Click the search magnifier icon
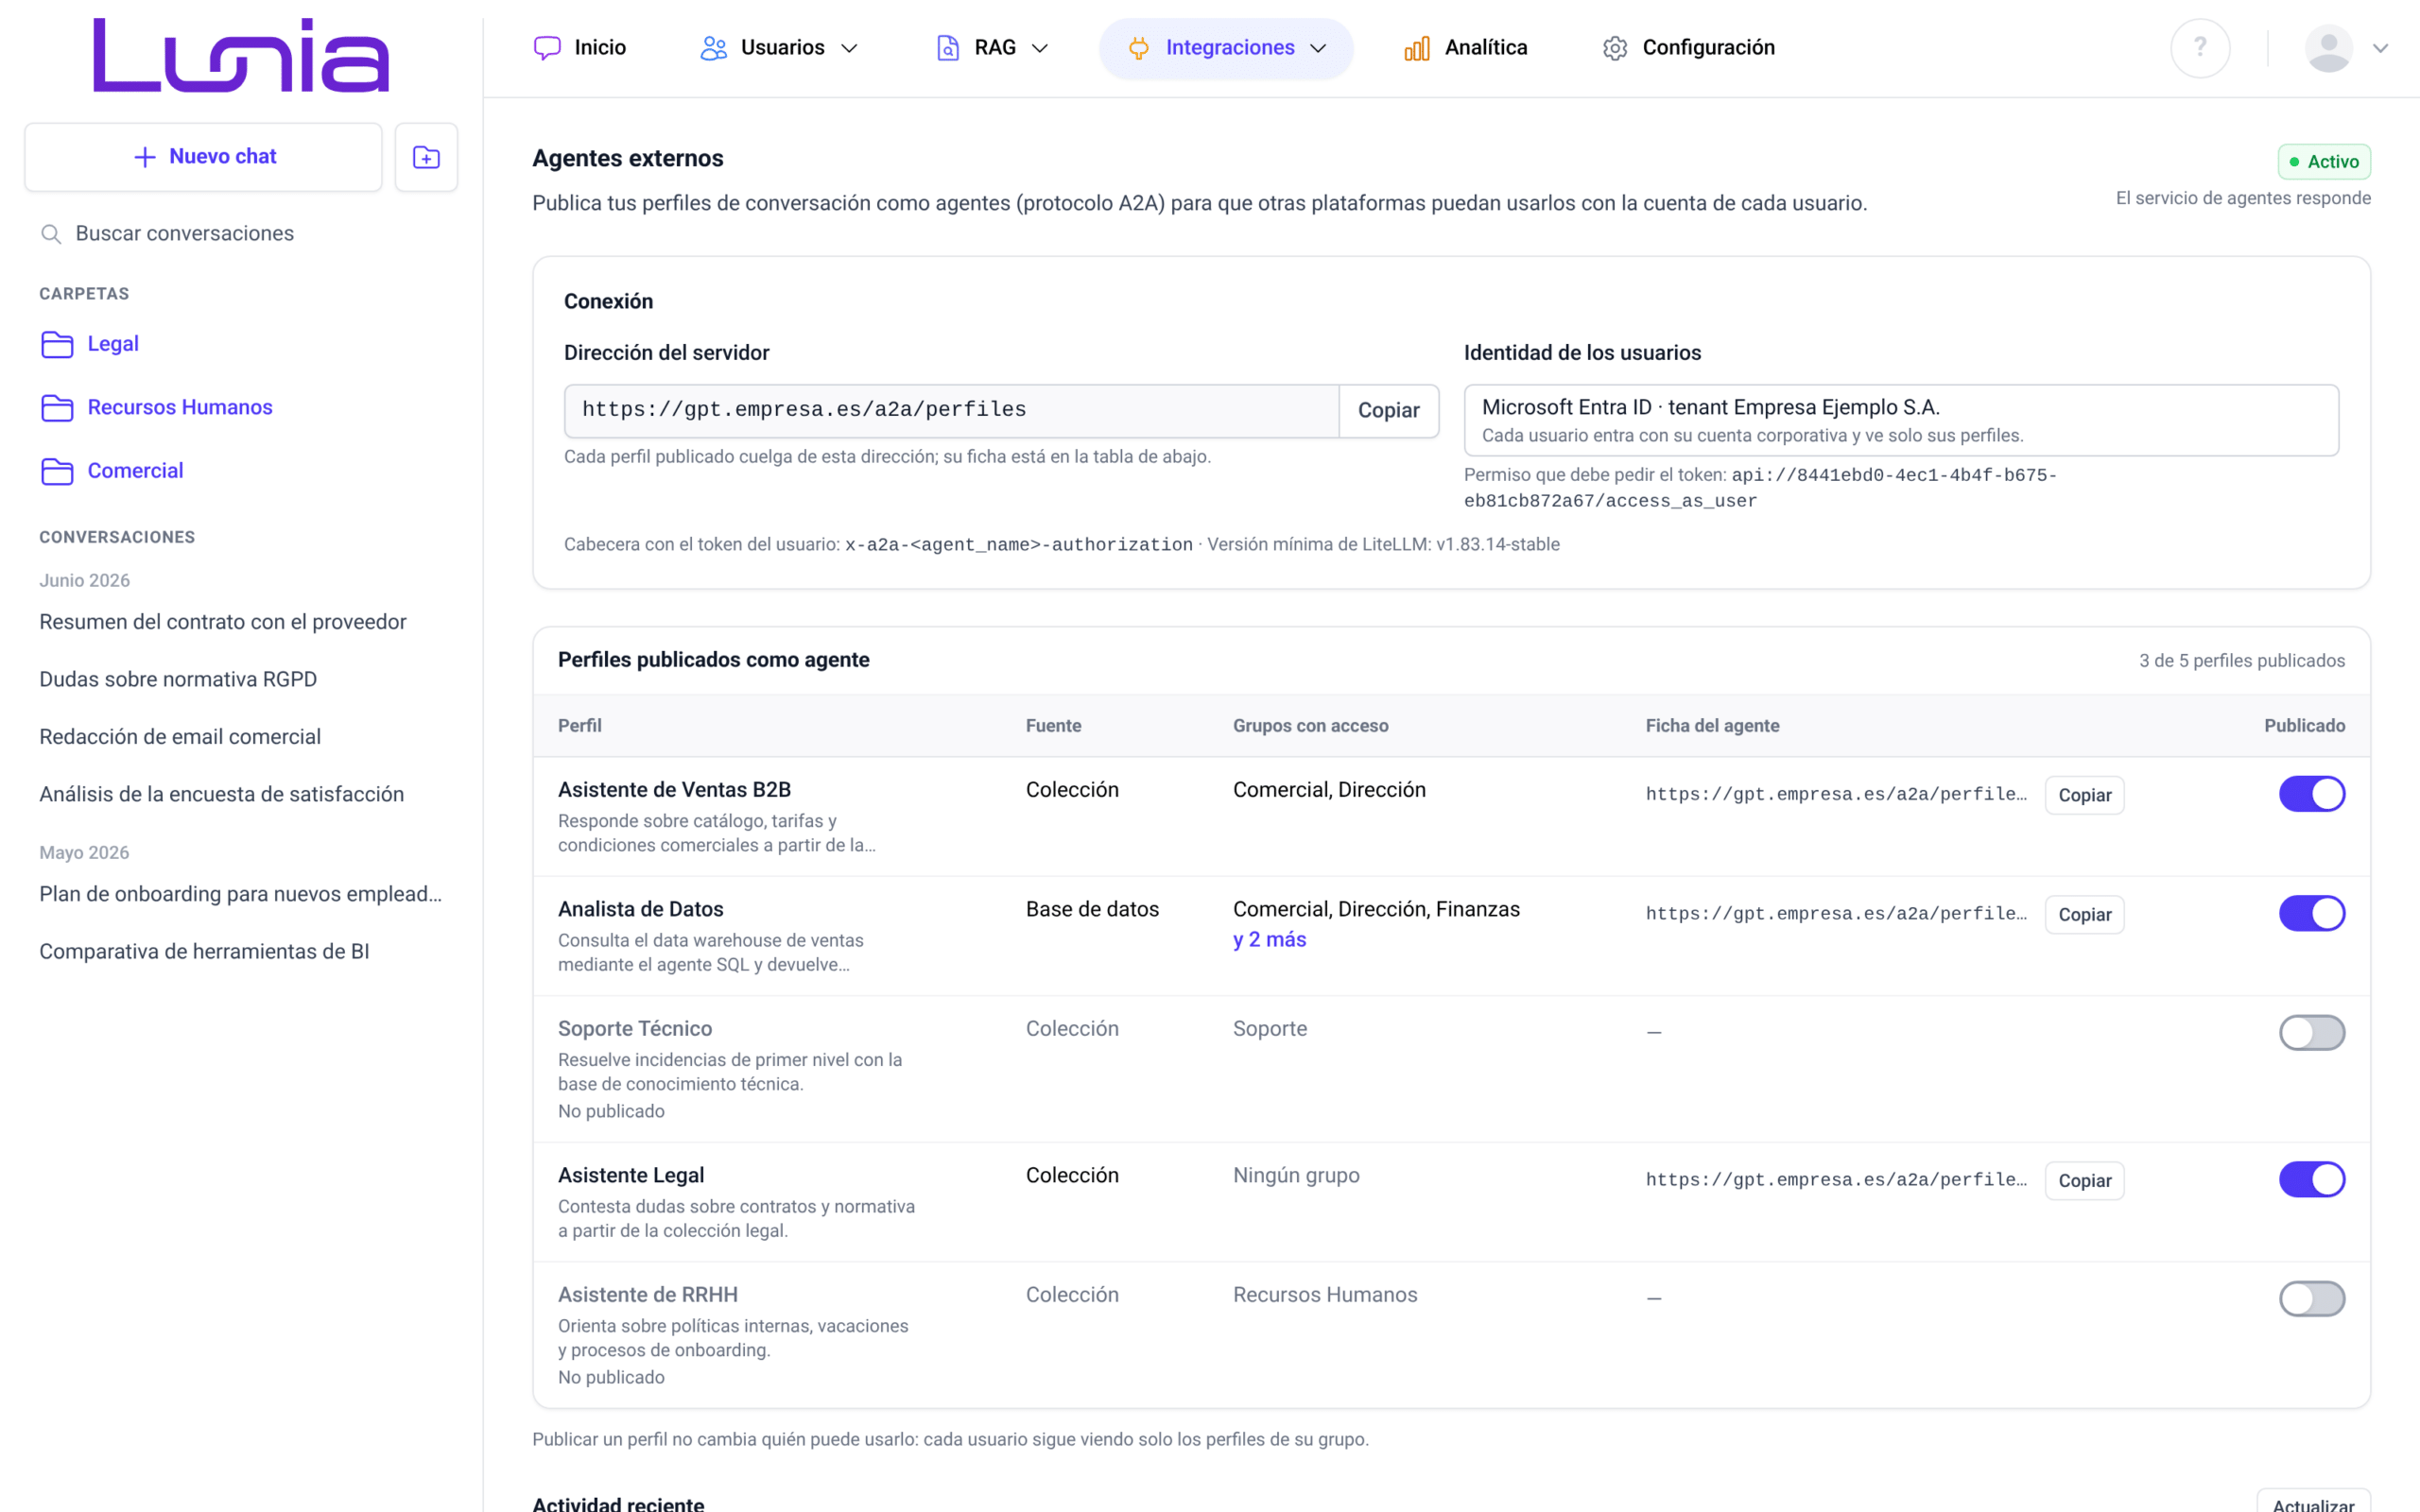This screenshot has height=1512, width=2420. pos(51,234)
